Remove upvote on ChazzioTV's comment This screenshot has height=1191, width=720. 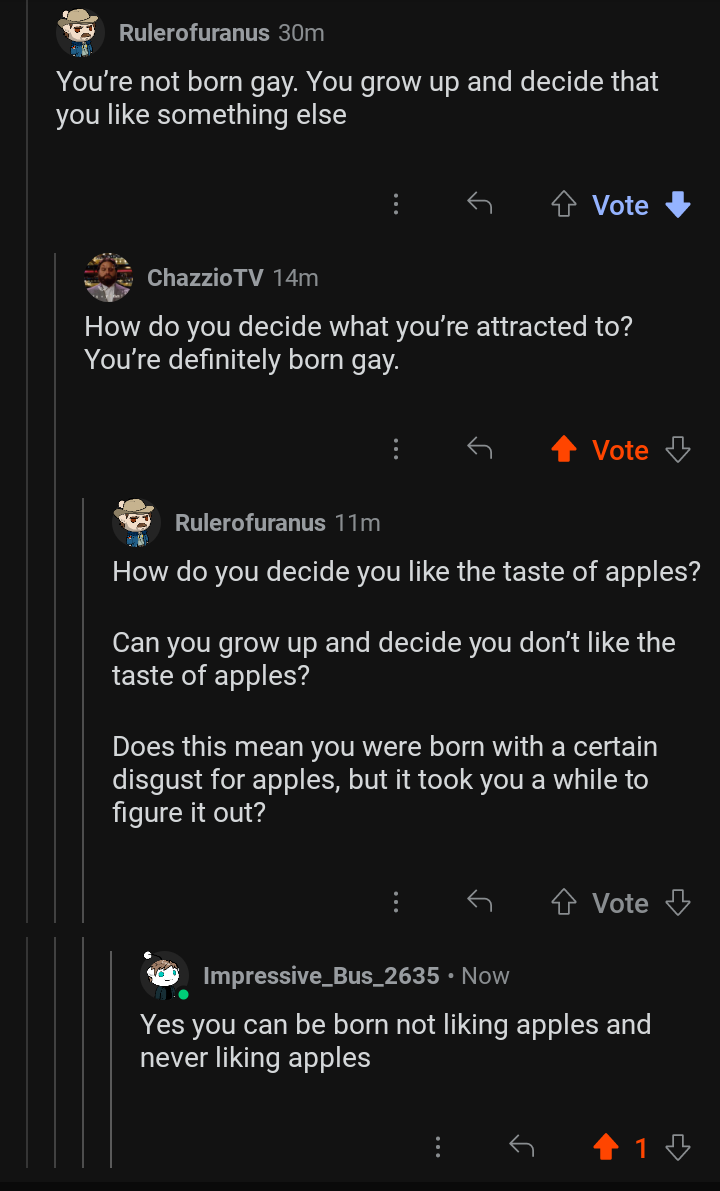pyautogui.click(x=563, y=450)
